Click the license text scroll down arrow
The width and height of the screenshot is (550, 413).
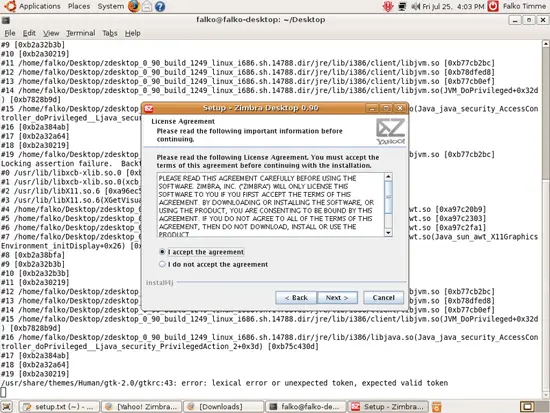(388, 232)
